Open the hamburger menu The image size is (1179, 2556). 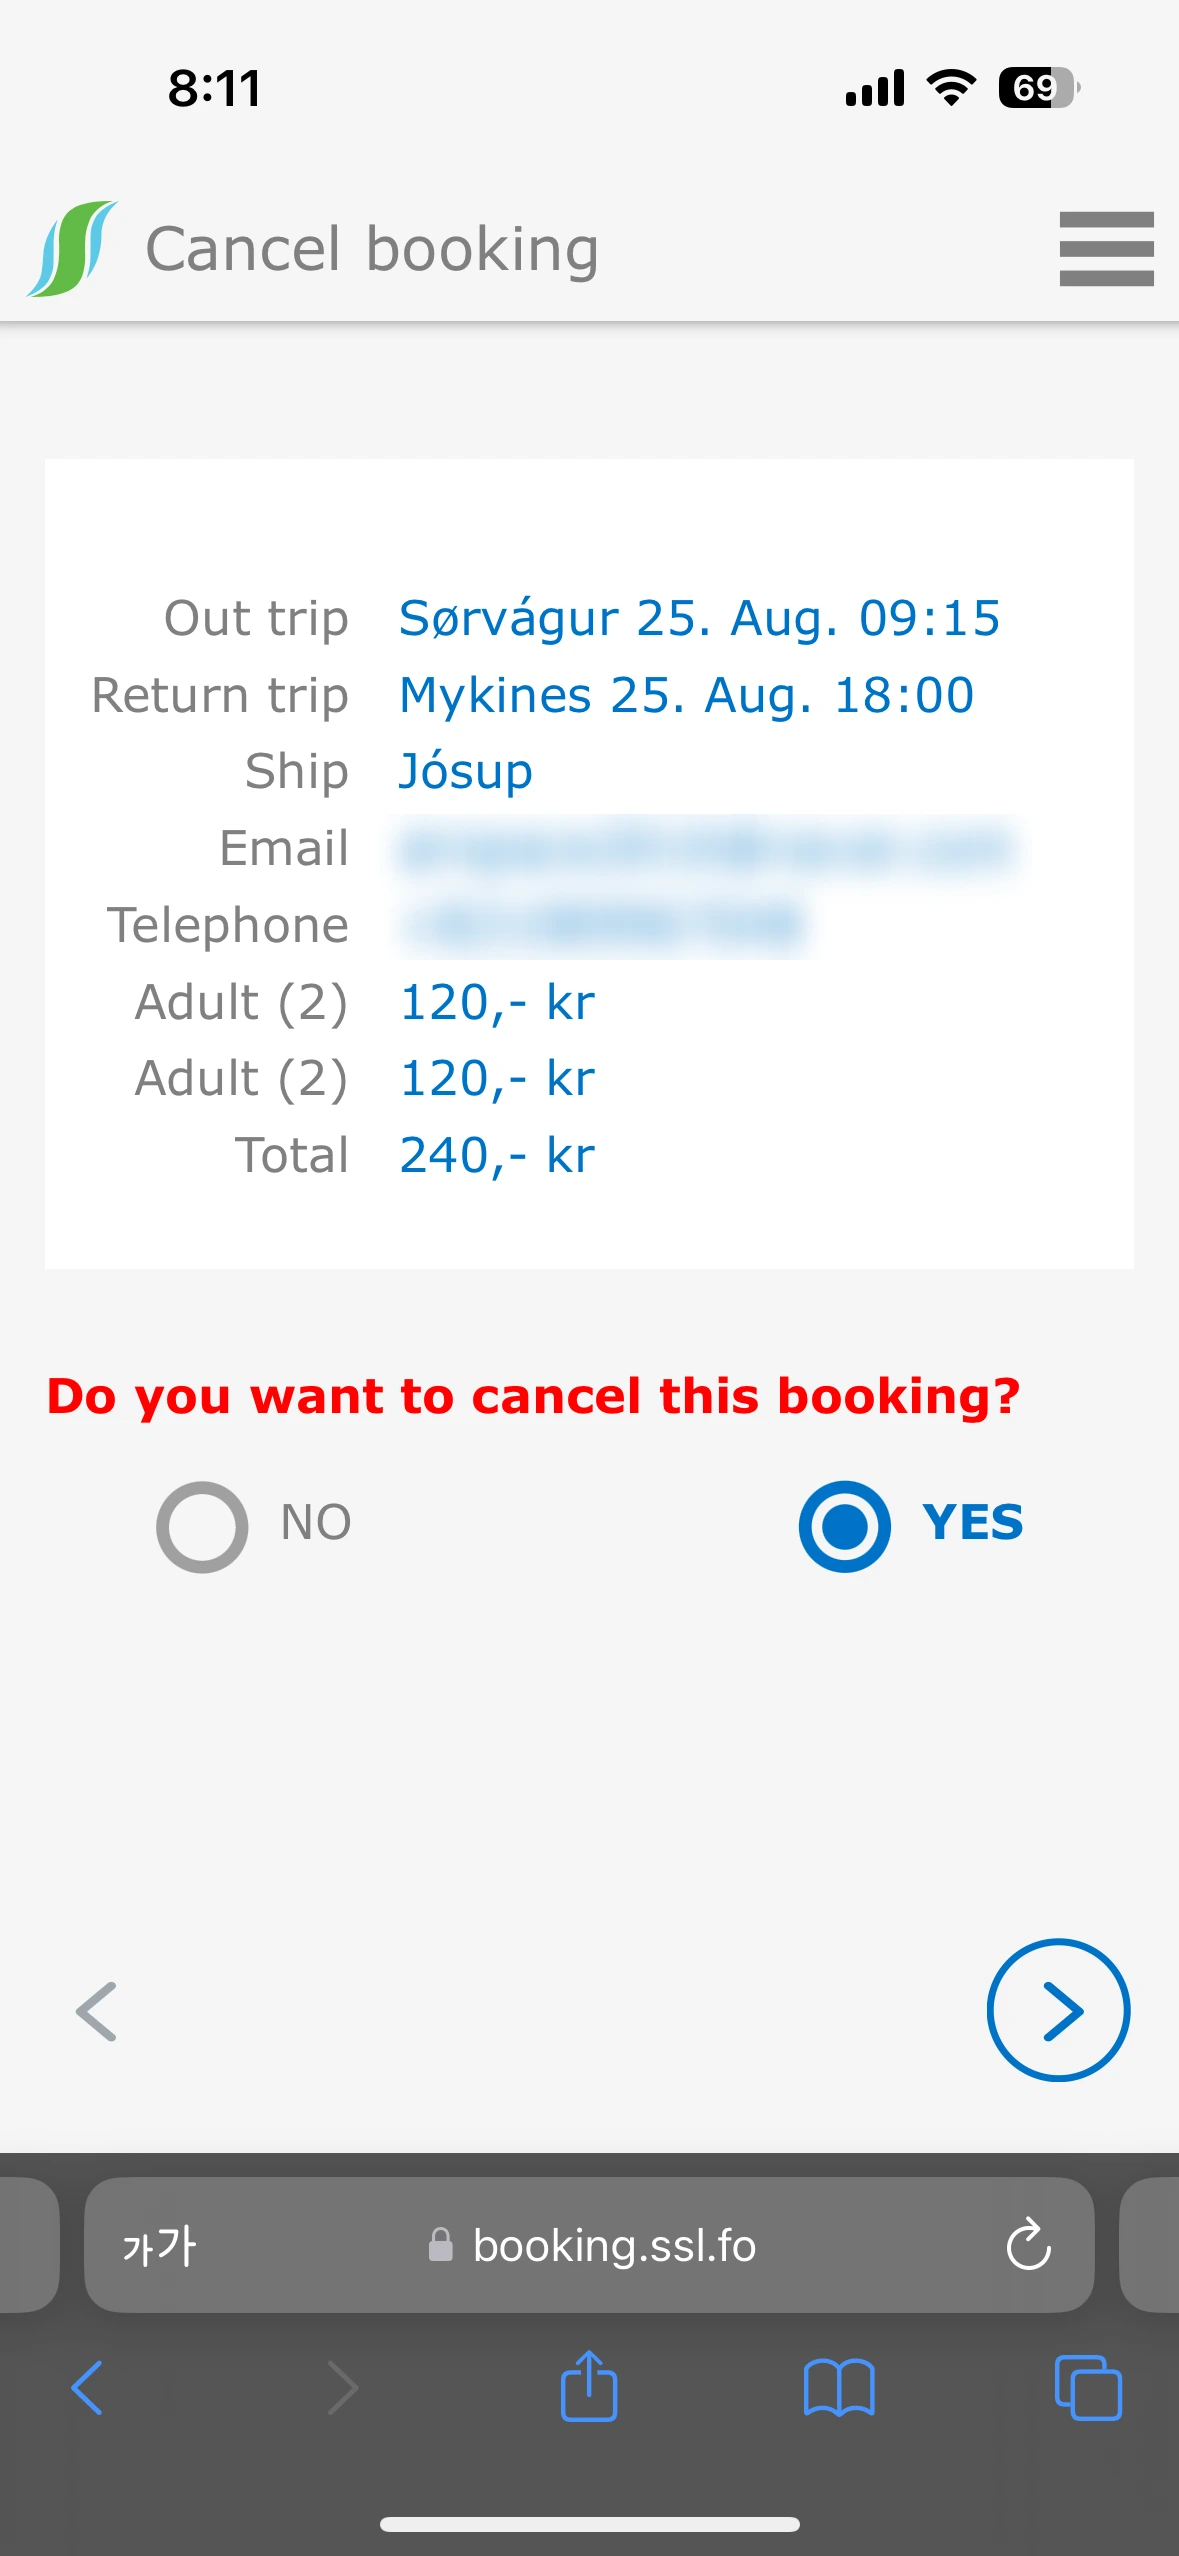click(x=1106, y=249)
